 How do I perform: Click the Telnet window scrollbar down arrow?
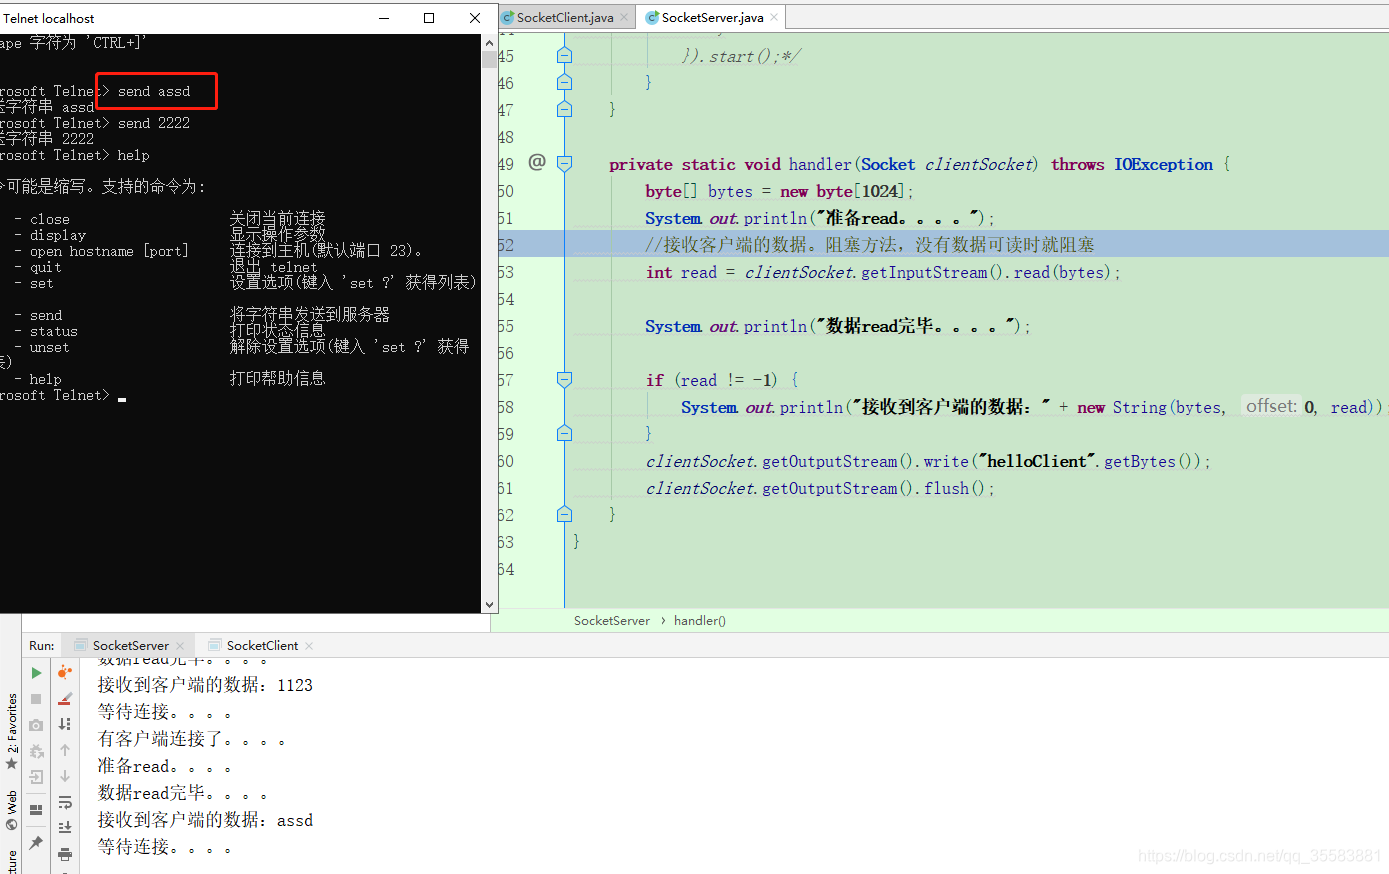click(x=489, y=605)
